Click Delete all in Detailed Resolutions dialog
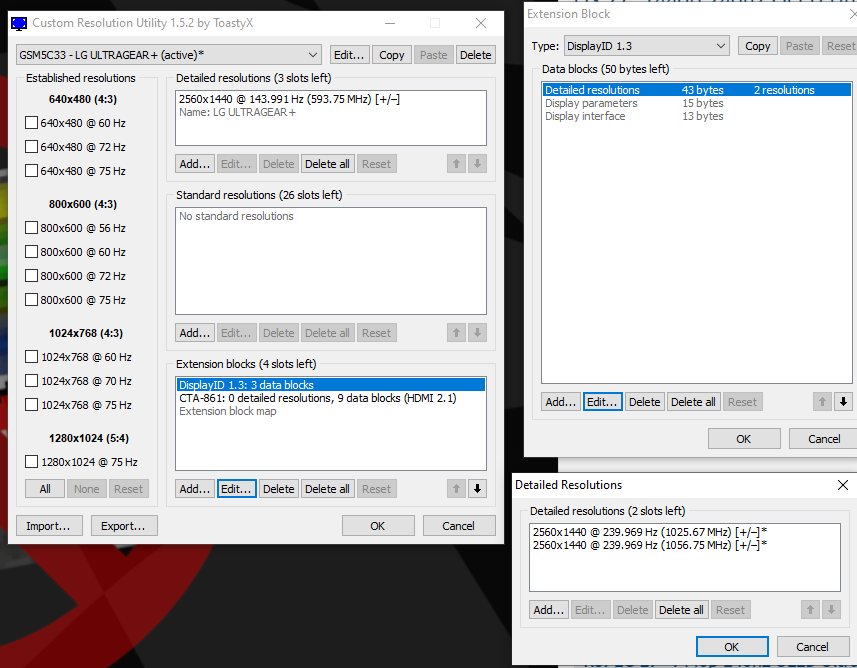Viewport: 857px width, 668px height. click(x=681, y=610)
